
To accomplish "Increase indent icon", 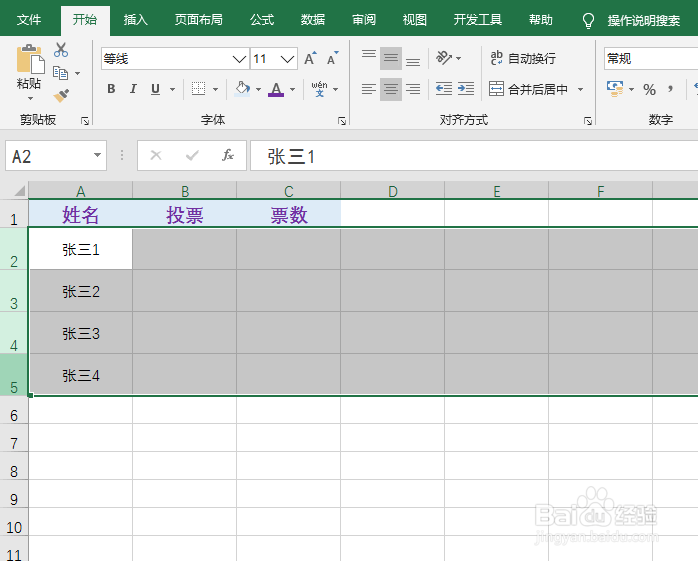I will click(466, 89).
